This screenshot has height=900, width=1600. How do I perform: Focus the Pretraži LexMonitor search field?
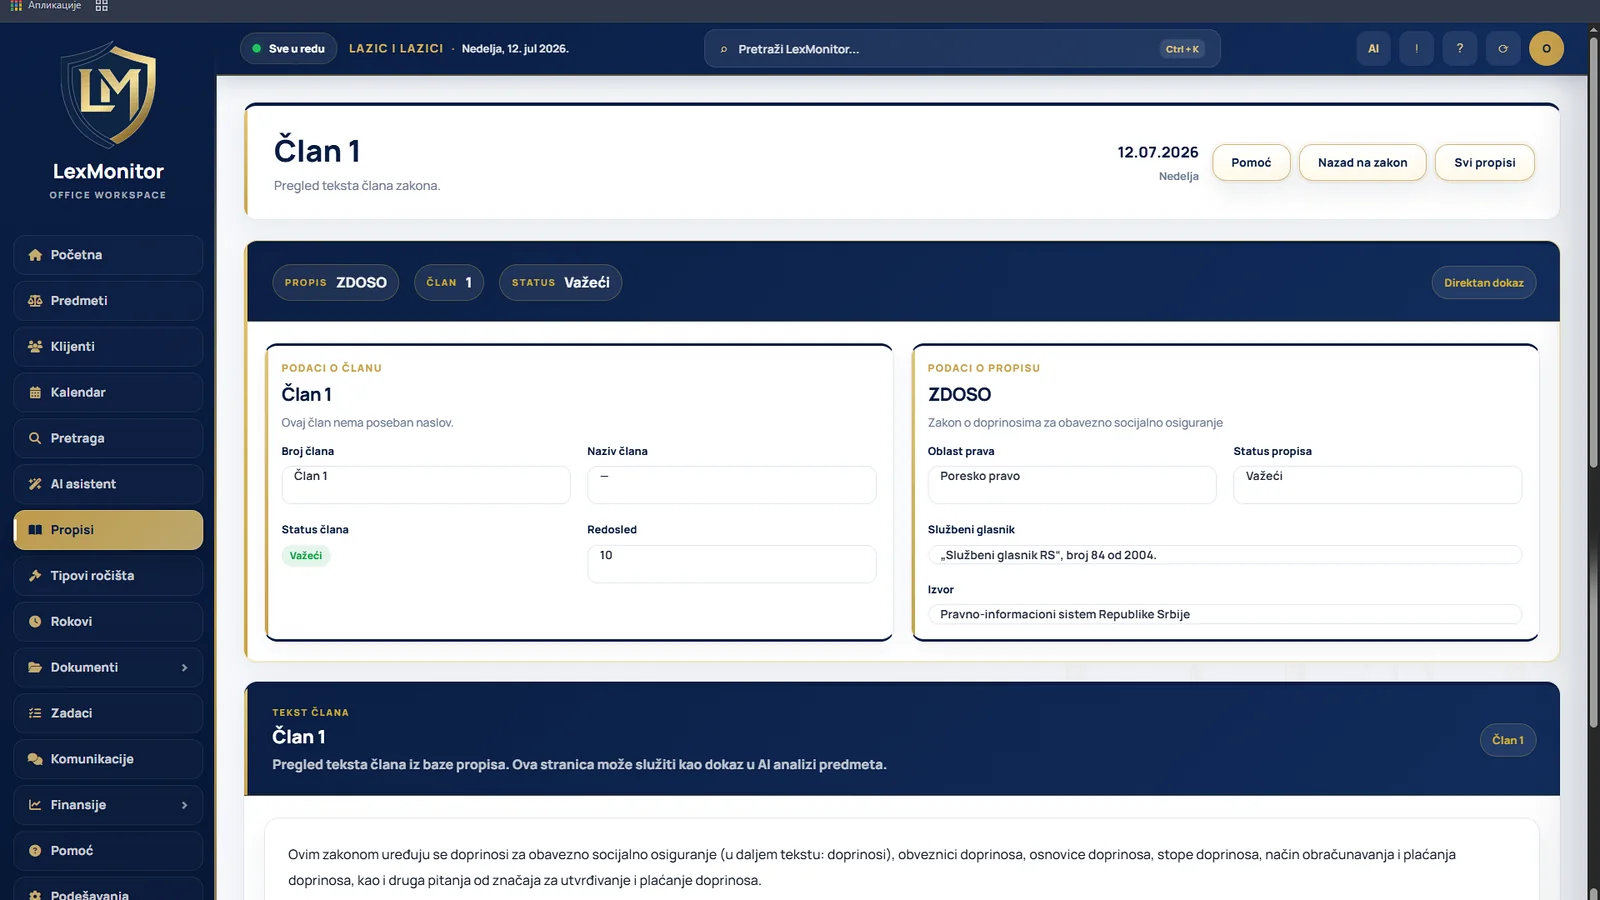tap(962, 48)
